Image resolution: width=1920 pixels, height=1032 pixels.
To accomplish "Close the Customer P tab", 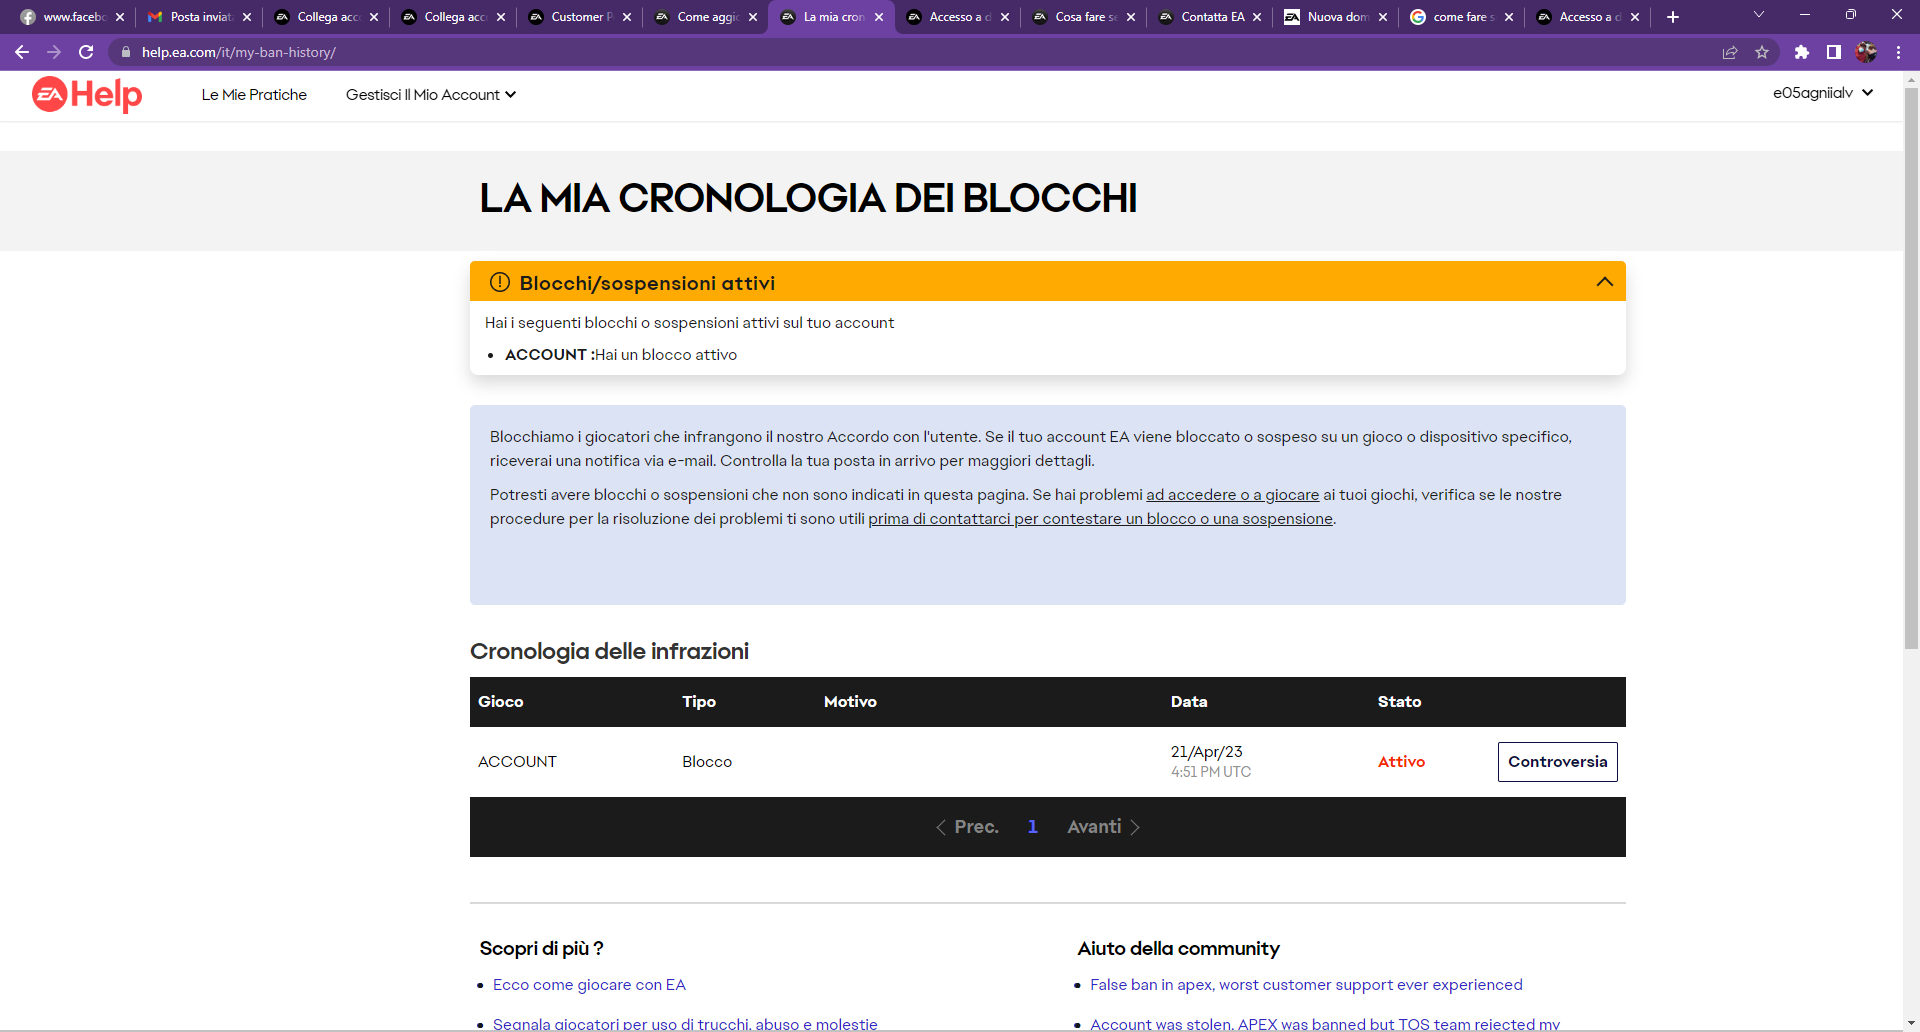I will (627, 17).
